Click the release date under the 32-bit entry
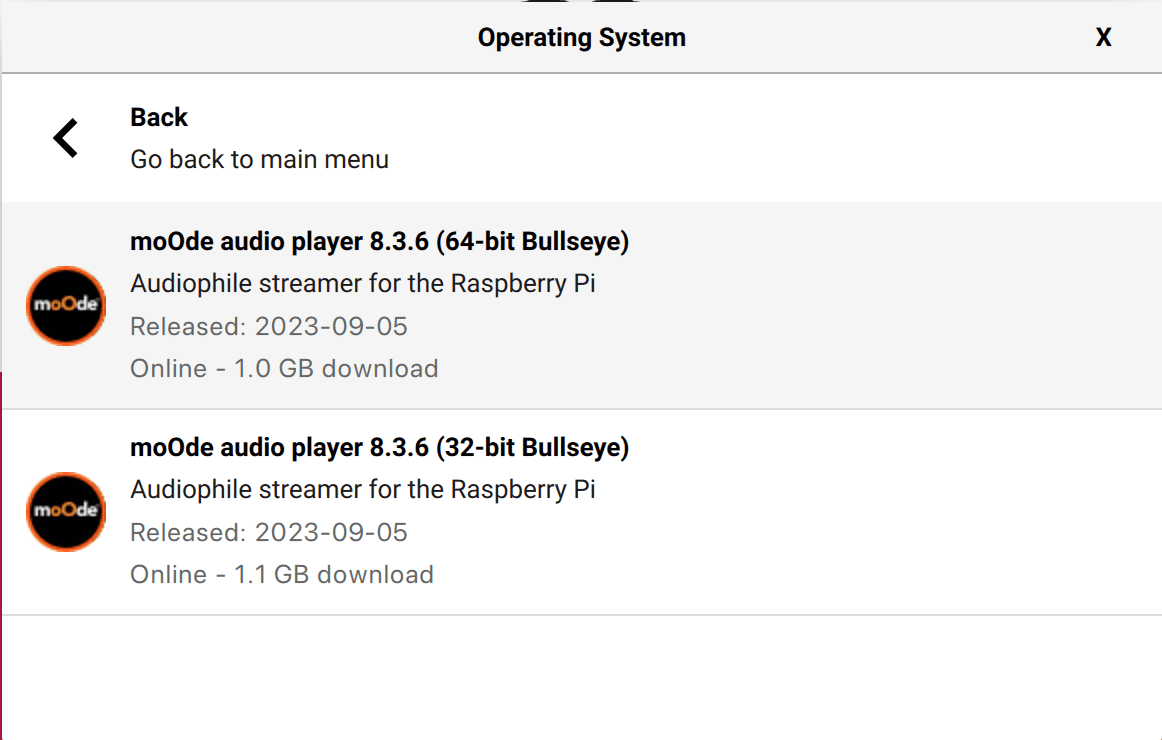 tap(269, 532)
